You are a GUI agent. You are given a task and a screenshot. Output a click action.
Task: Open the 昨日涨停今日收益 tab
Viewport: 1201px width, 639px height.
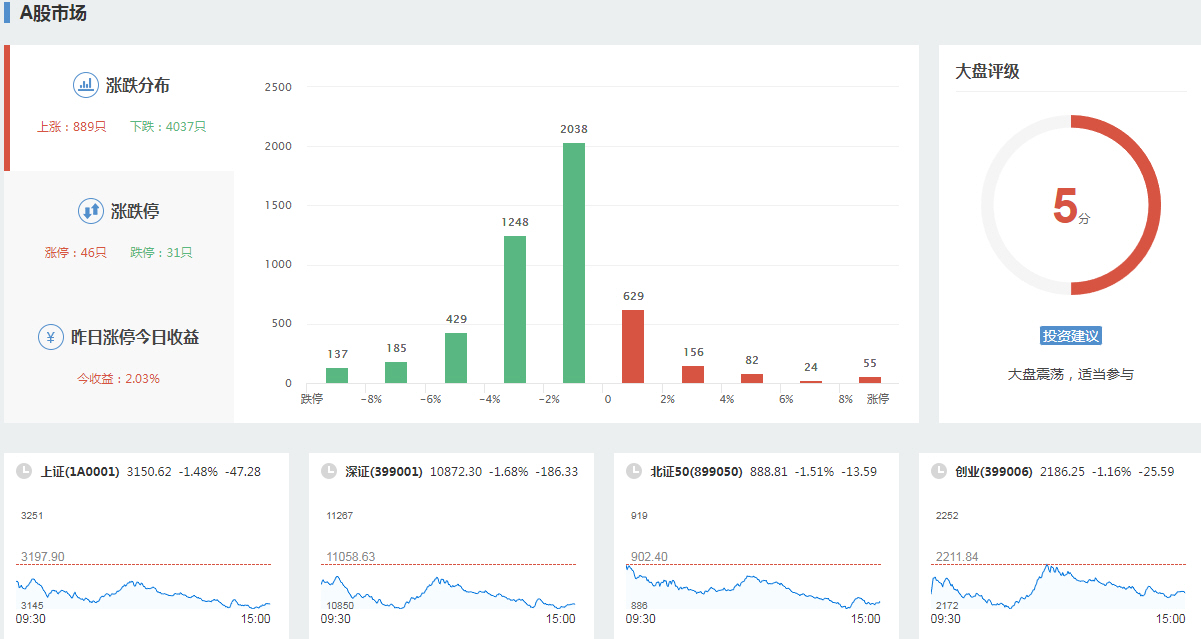pos(135,338)
